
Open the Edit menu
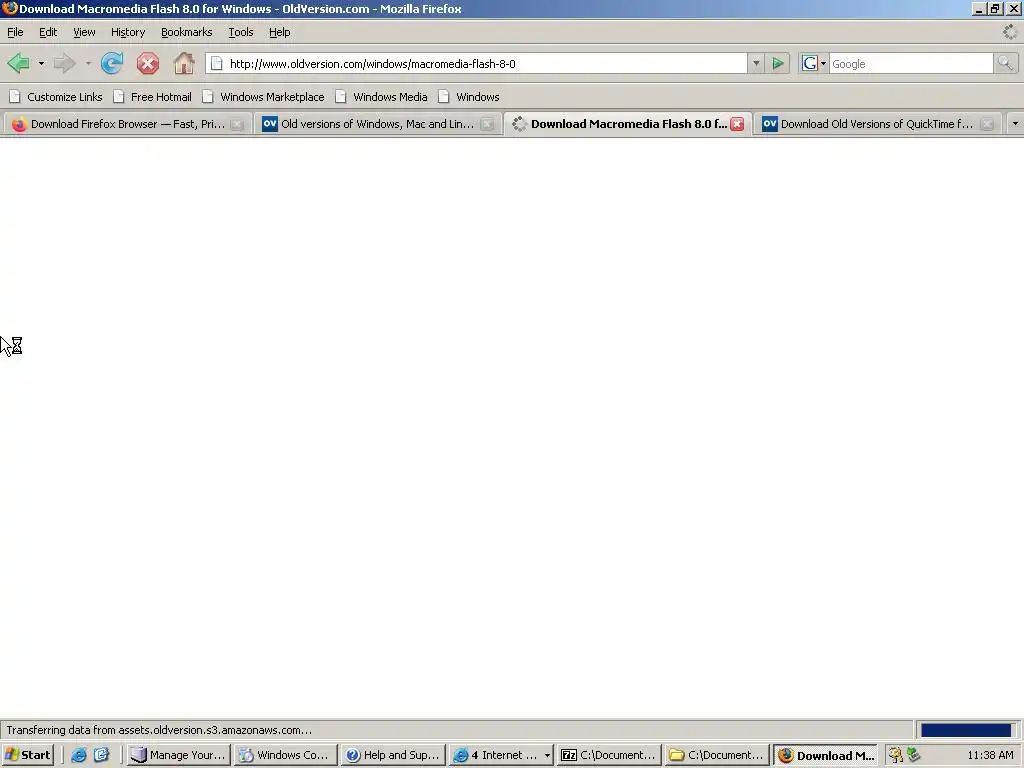point(48,32)
